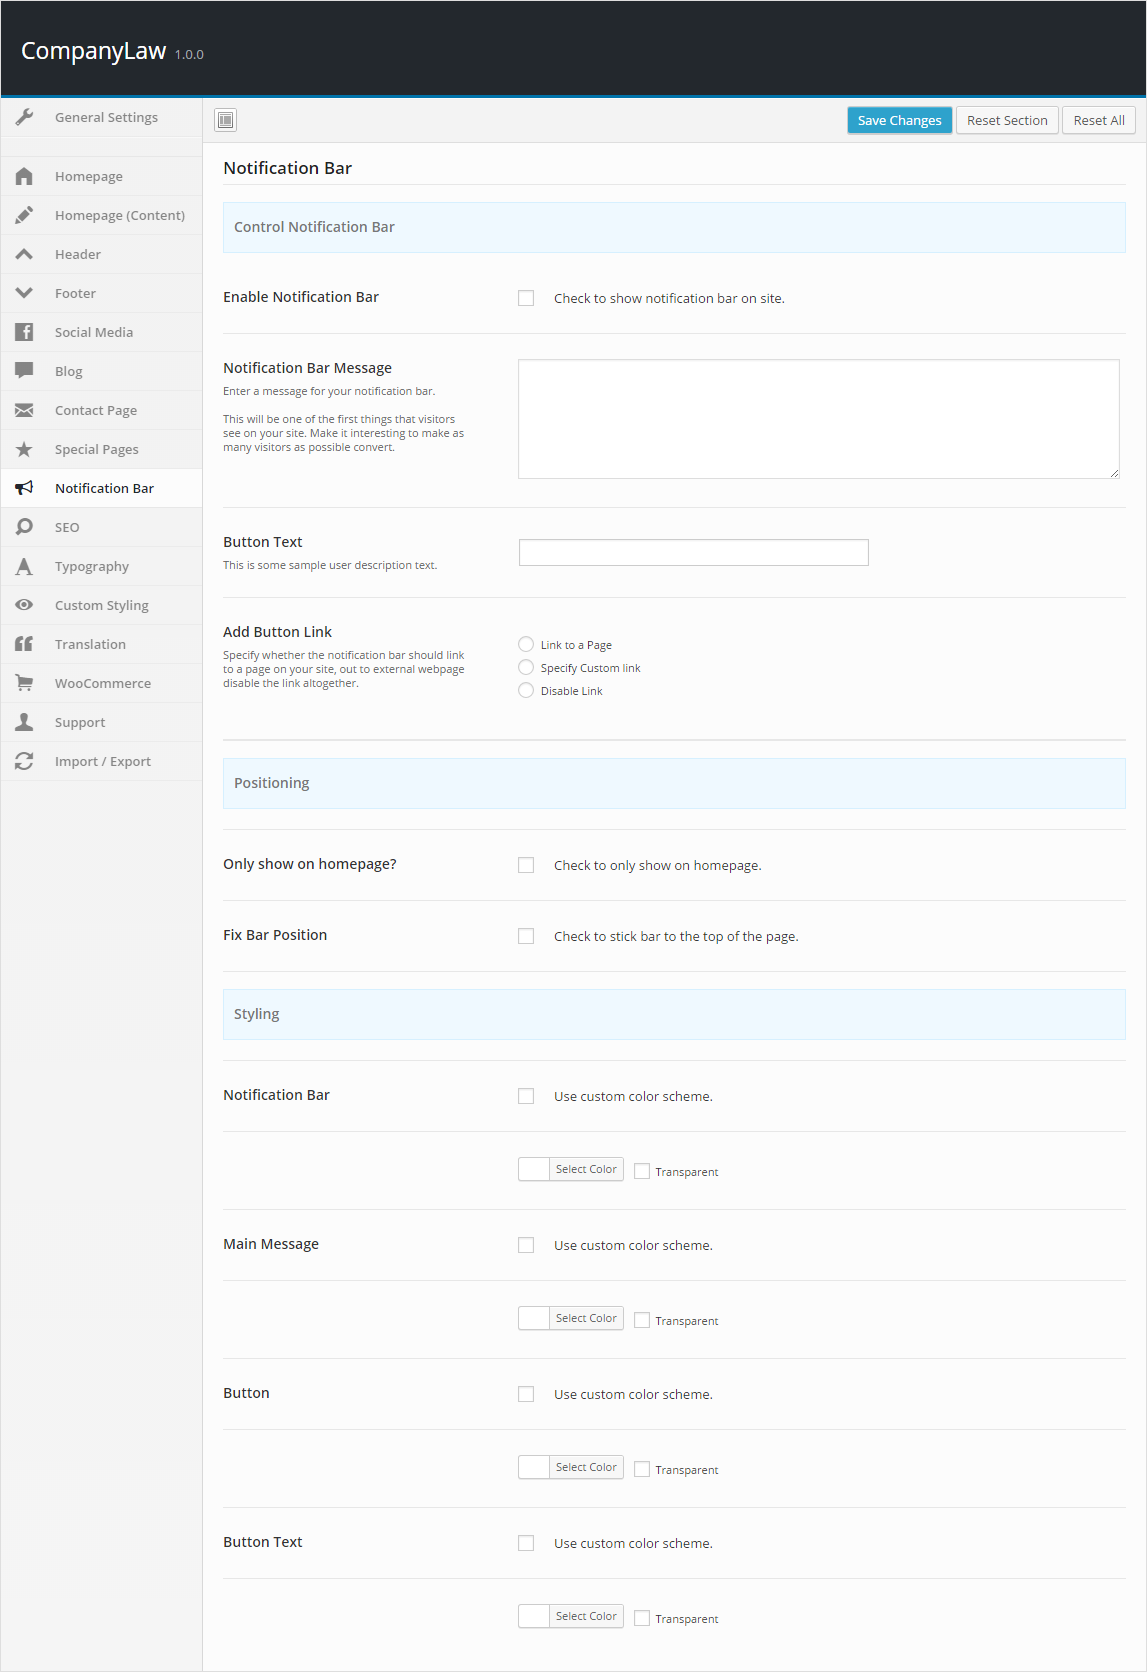This screenshot has width=1147, height=1672.
Task: Select the Link to a Page radio
Action: [x=526, y=644]
